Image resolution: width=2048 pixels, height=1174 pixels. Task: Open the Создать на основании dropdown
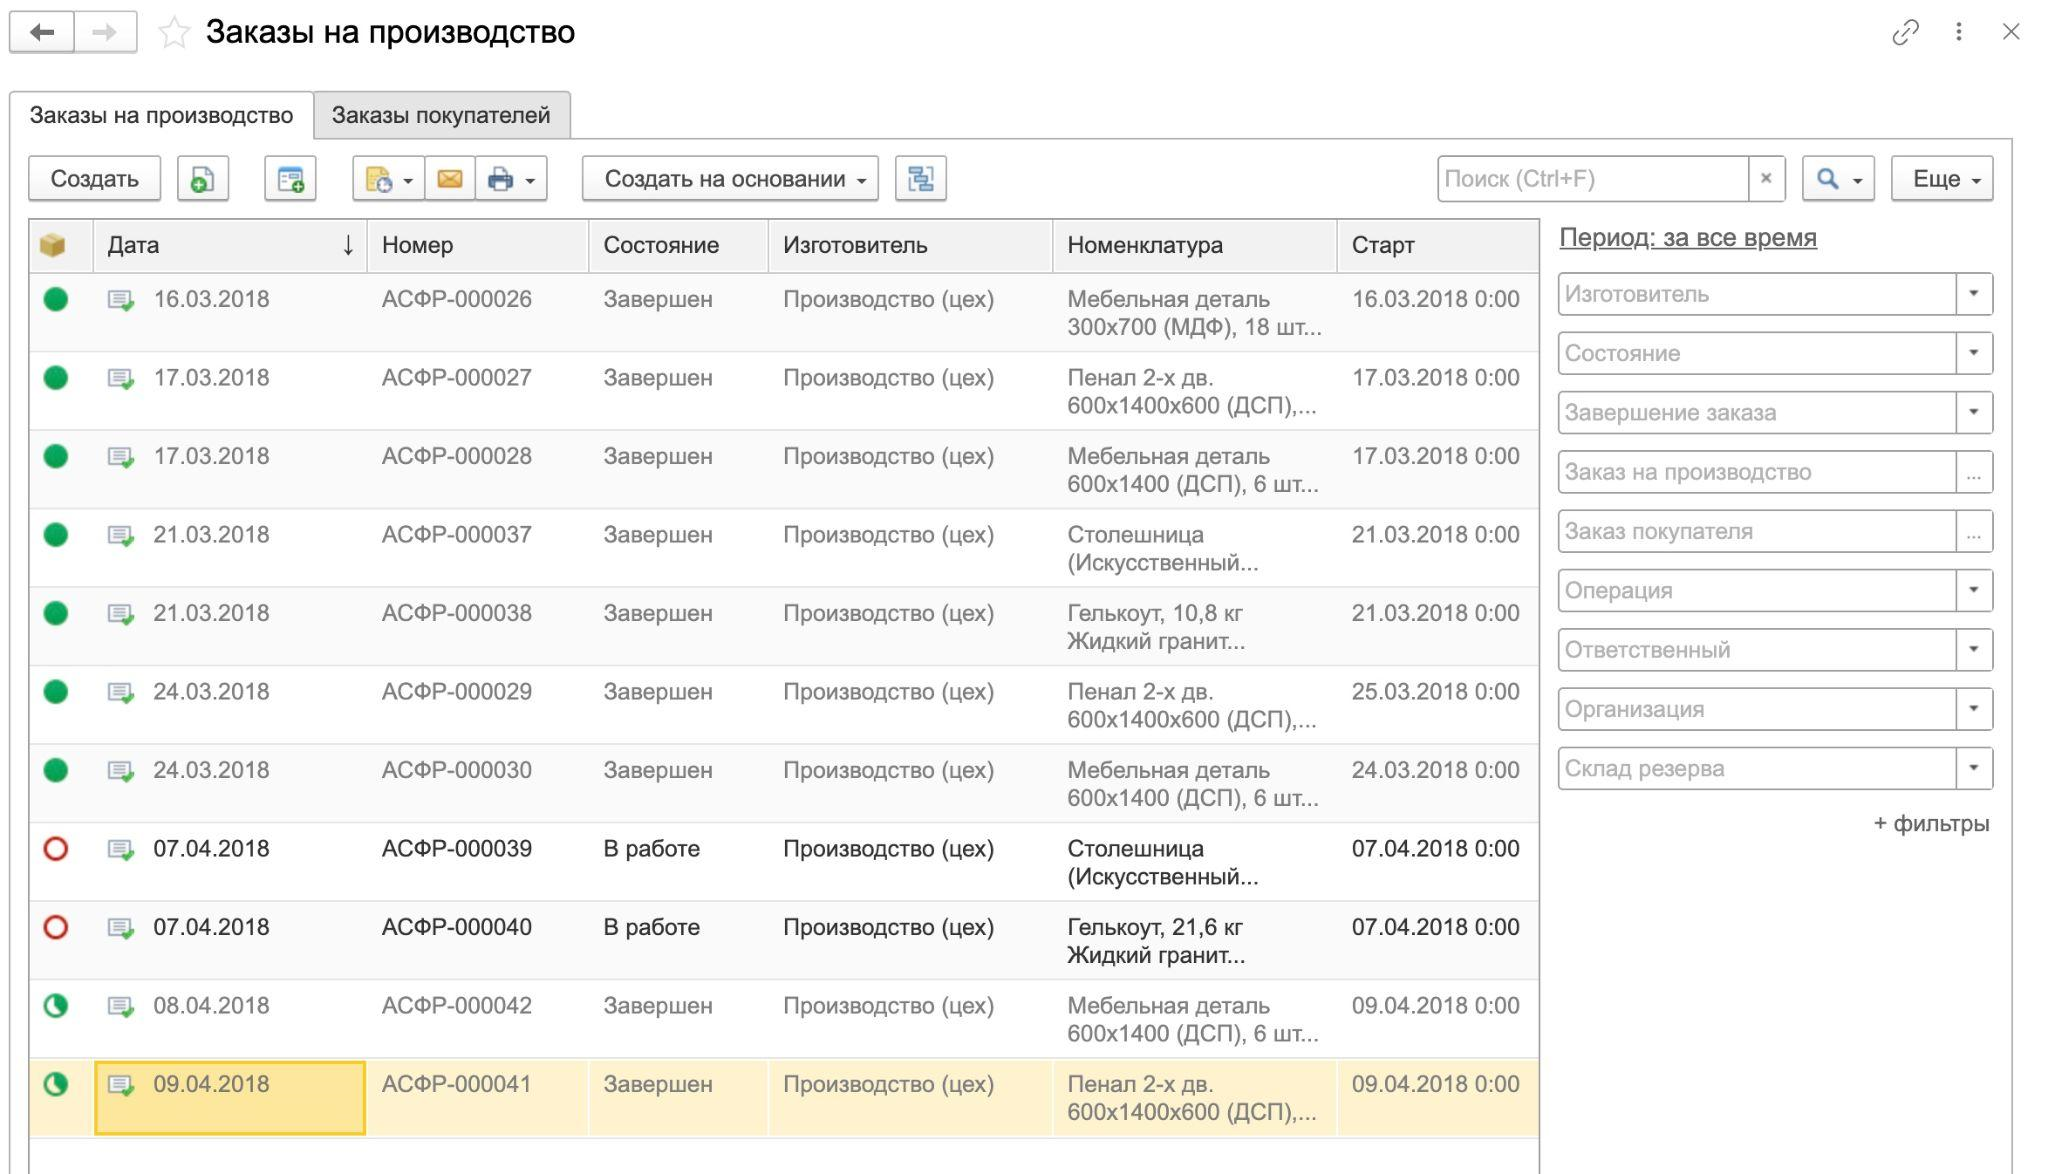point(731,179)
